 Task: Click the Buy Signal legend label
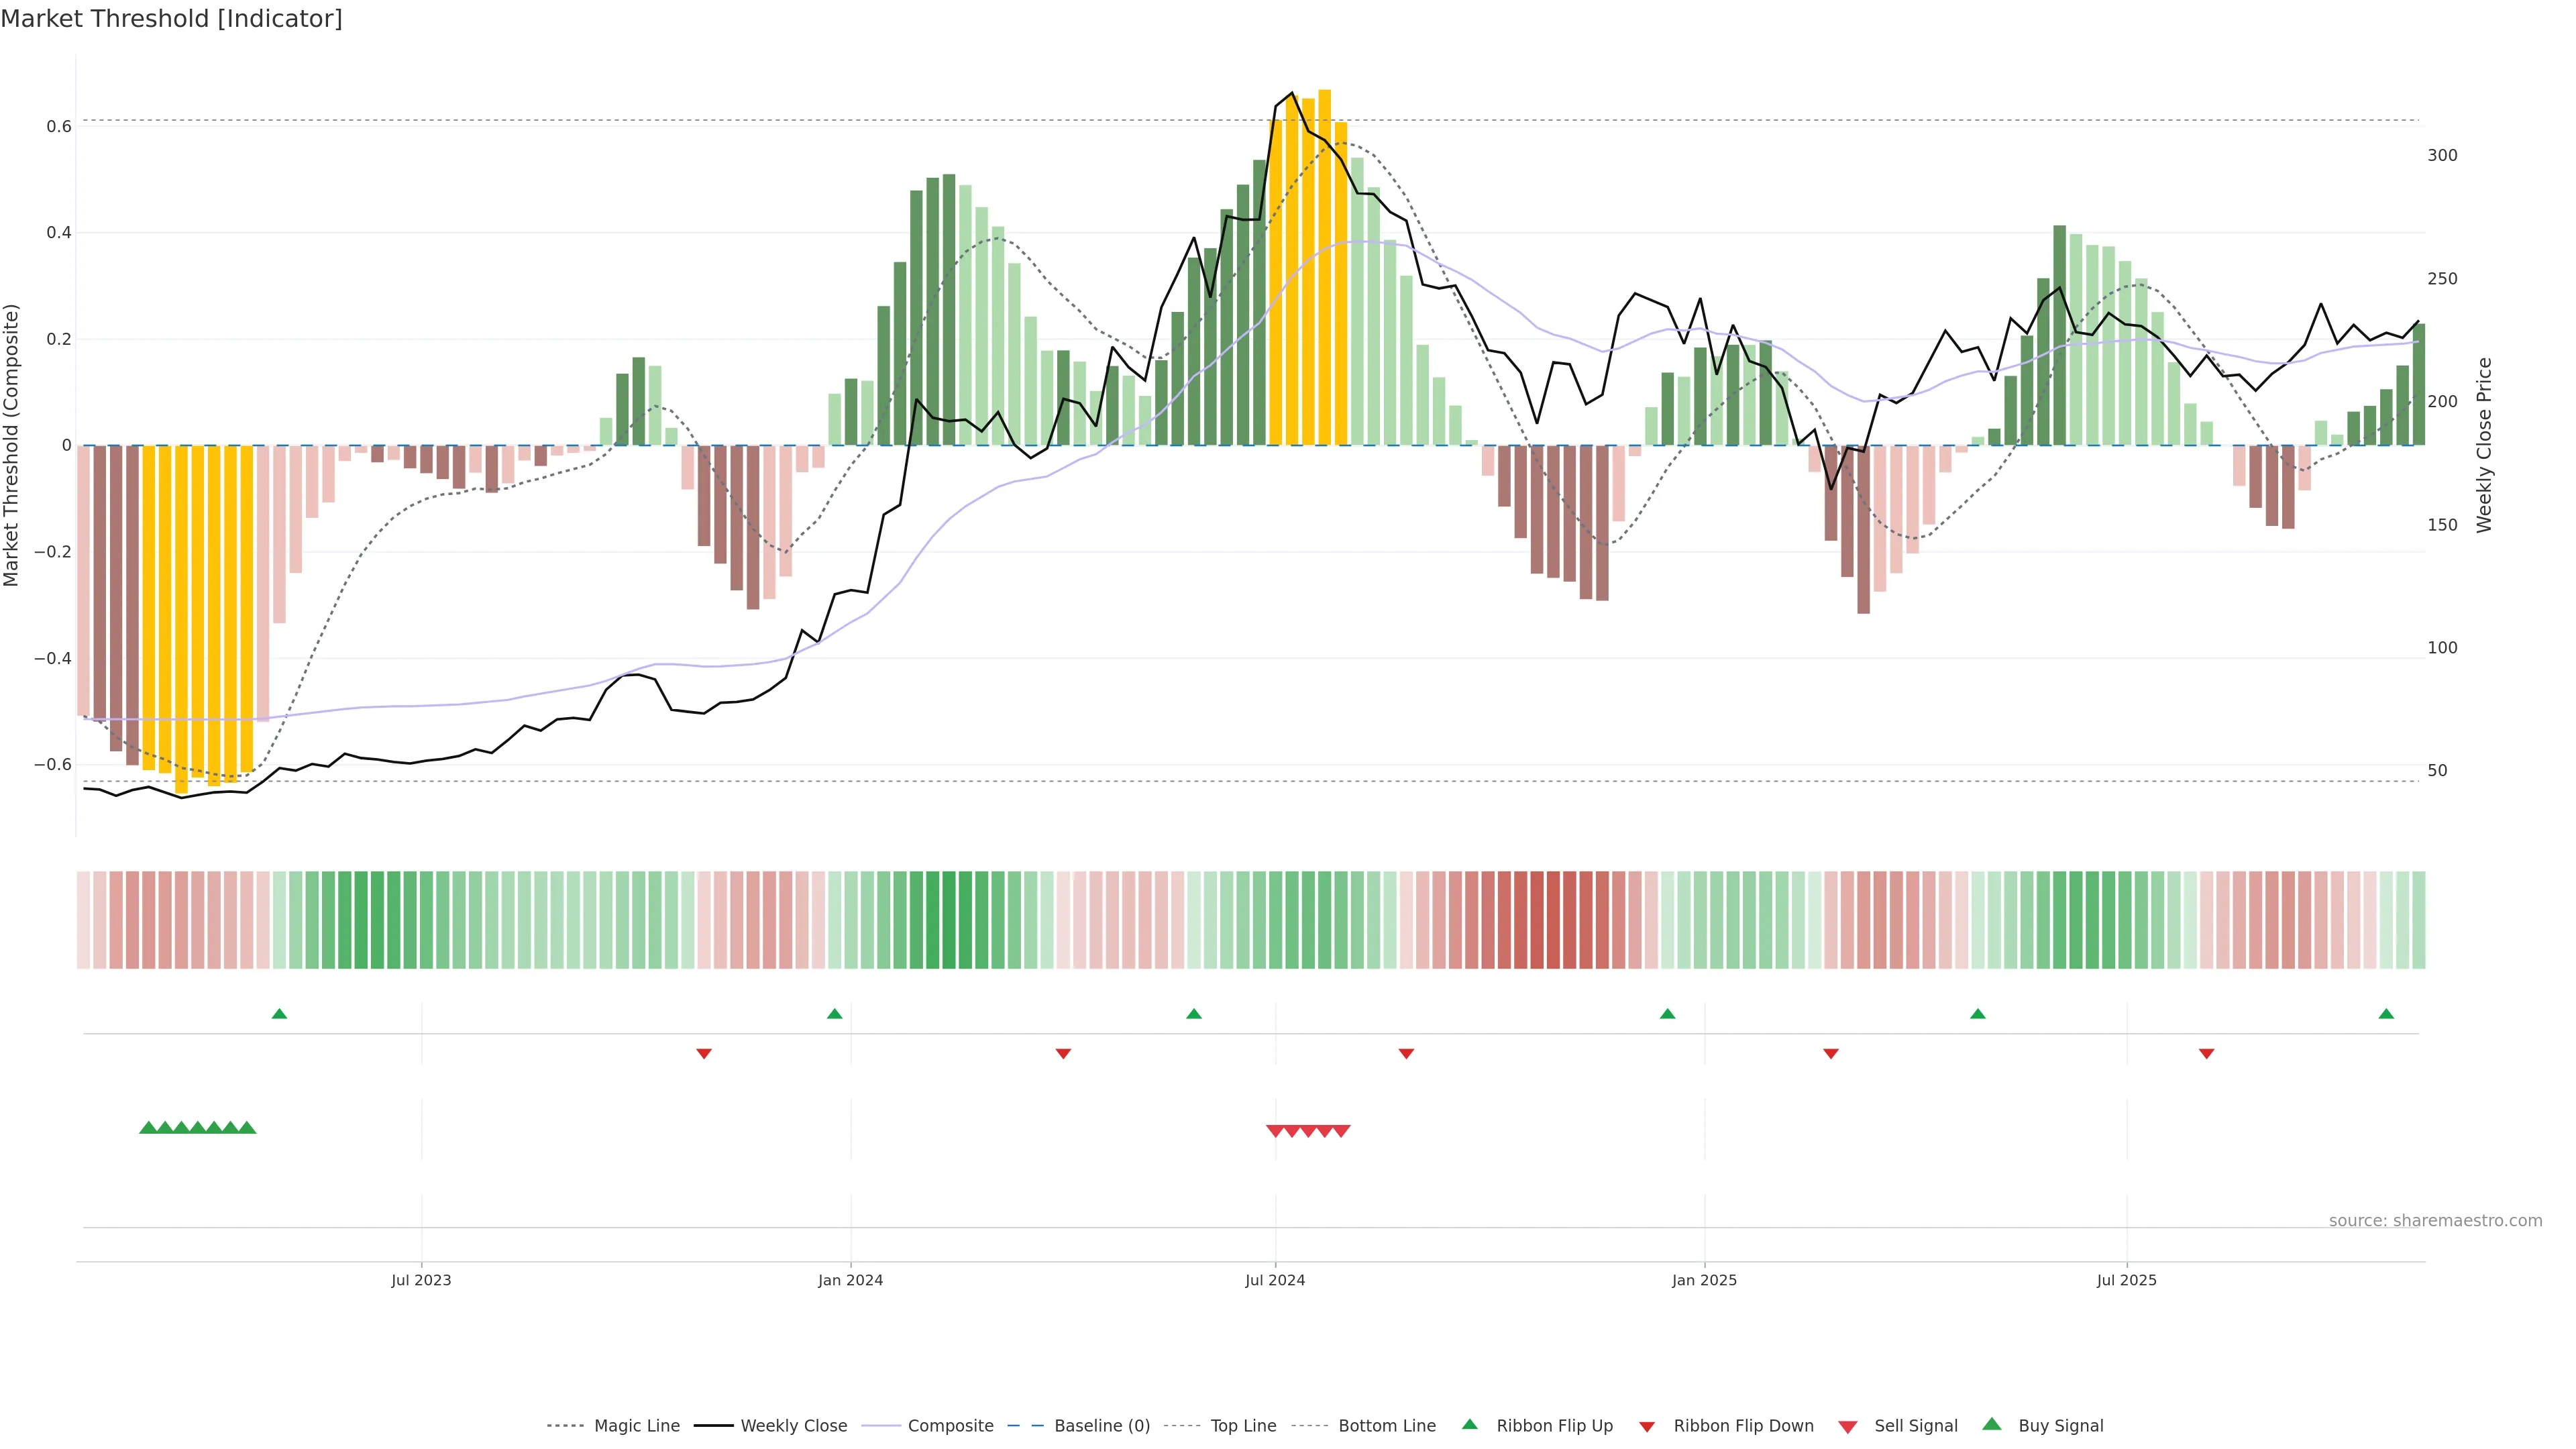click(2060, 1426)
